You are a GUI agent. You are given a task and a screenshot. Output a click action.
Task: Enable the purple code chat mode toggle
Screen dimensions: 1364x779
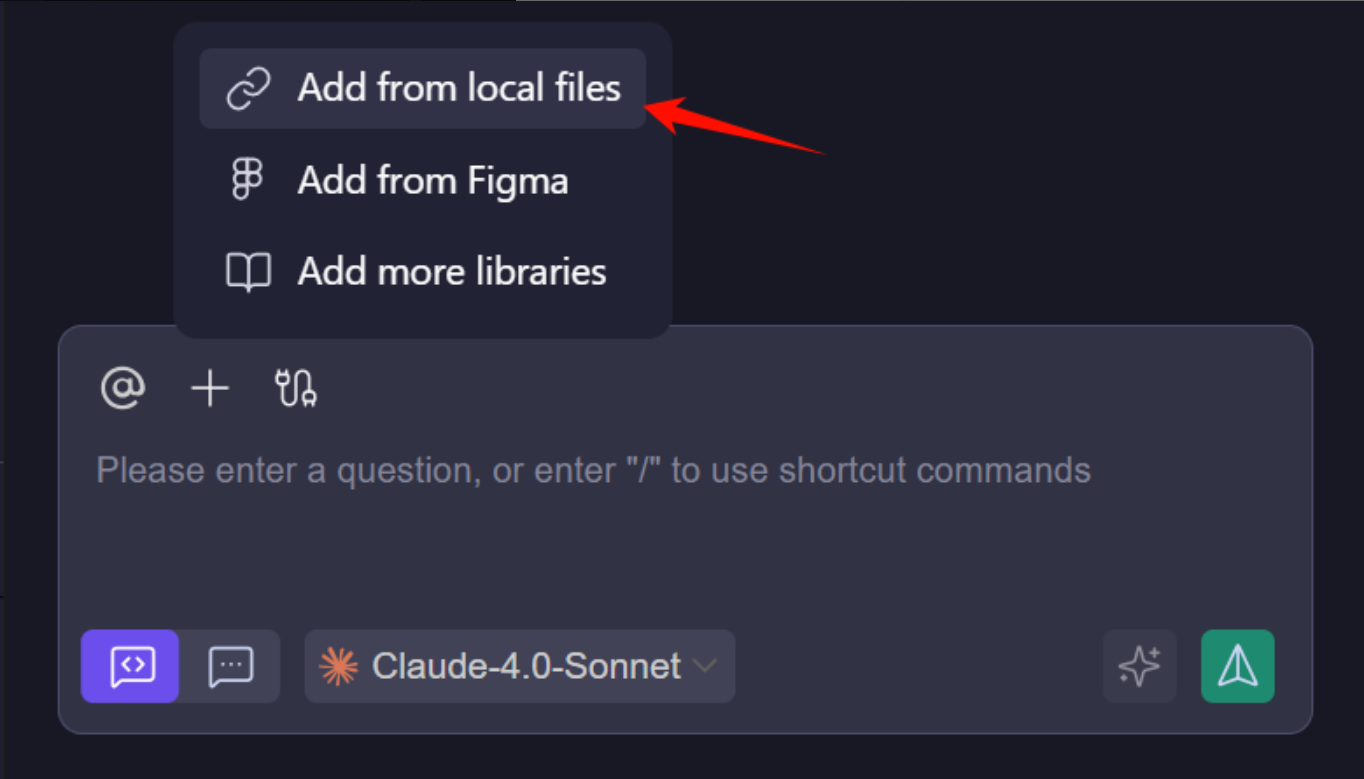[x=130, y=666]
